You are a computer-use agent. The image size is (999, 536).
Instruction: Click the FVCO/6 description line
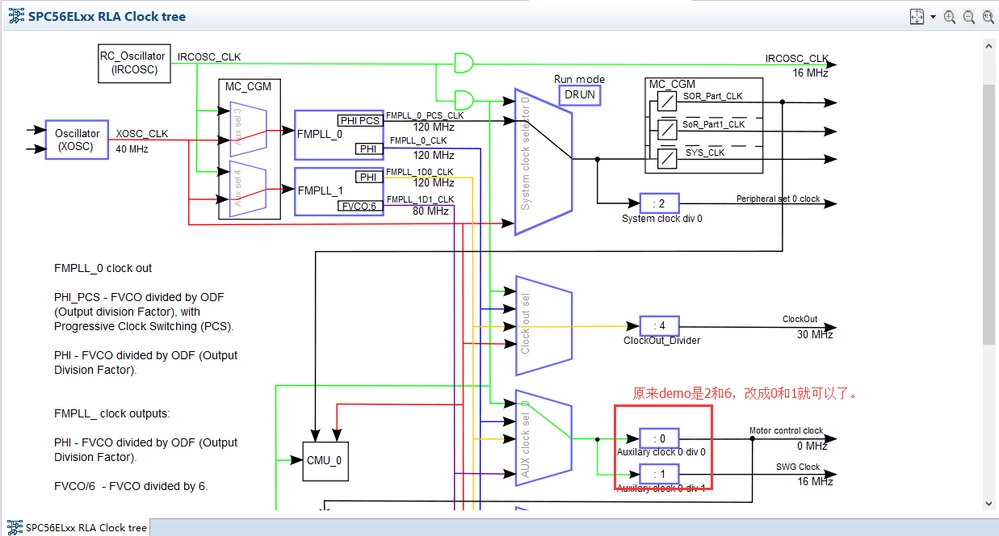pos(131,486)
